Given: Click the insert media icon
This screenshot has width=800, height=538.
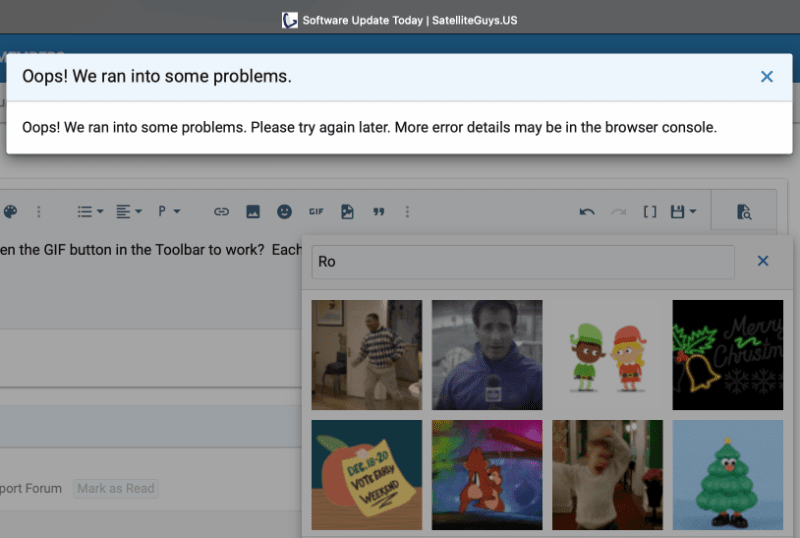Looking at the screenshot, I should pyautogui.click(x=347, y=212).
